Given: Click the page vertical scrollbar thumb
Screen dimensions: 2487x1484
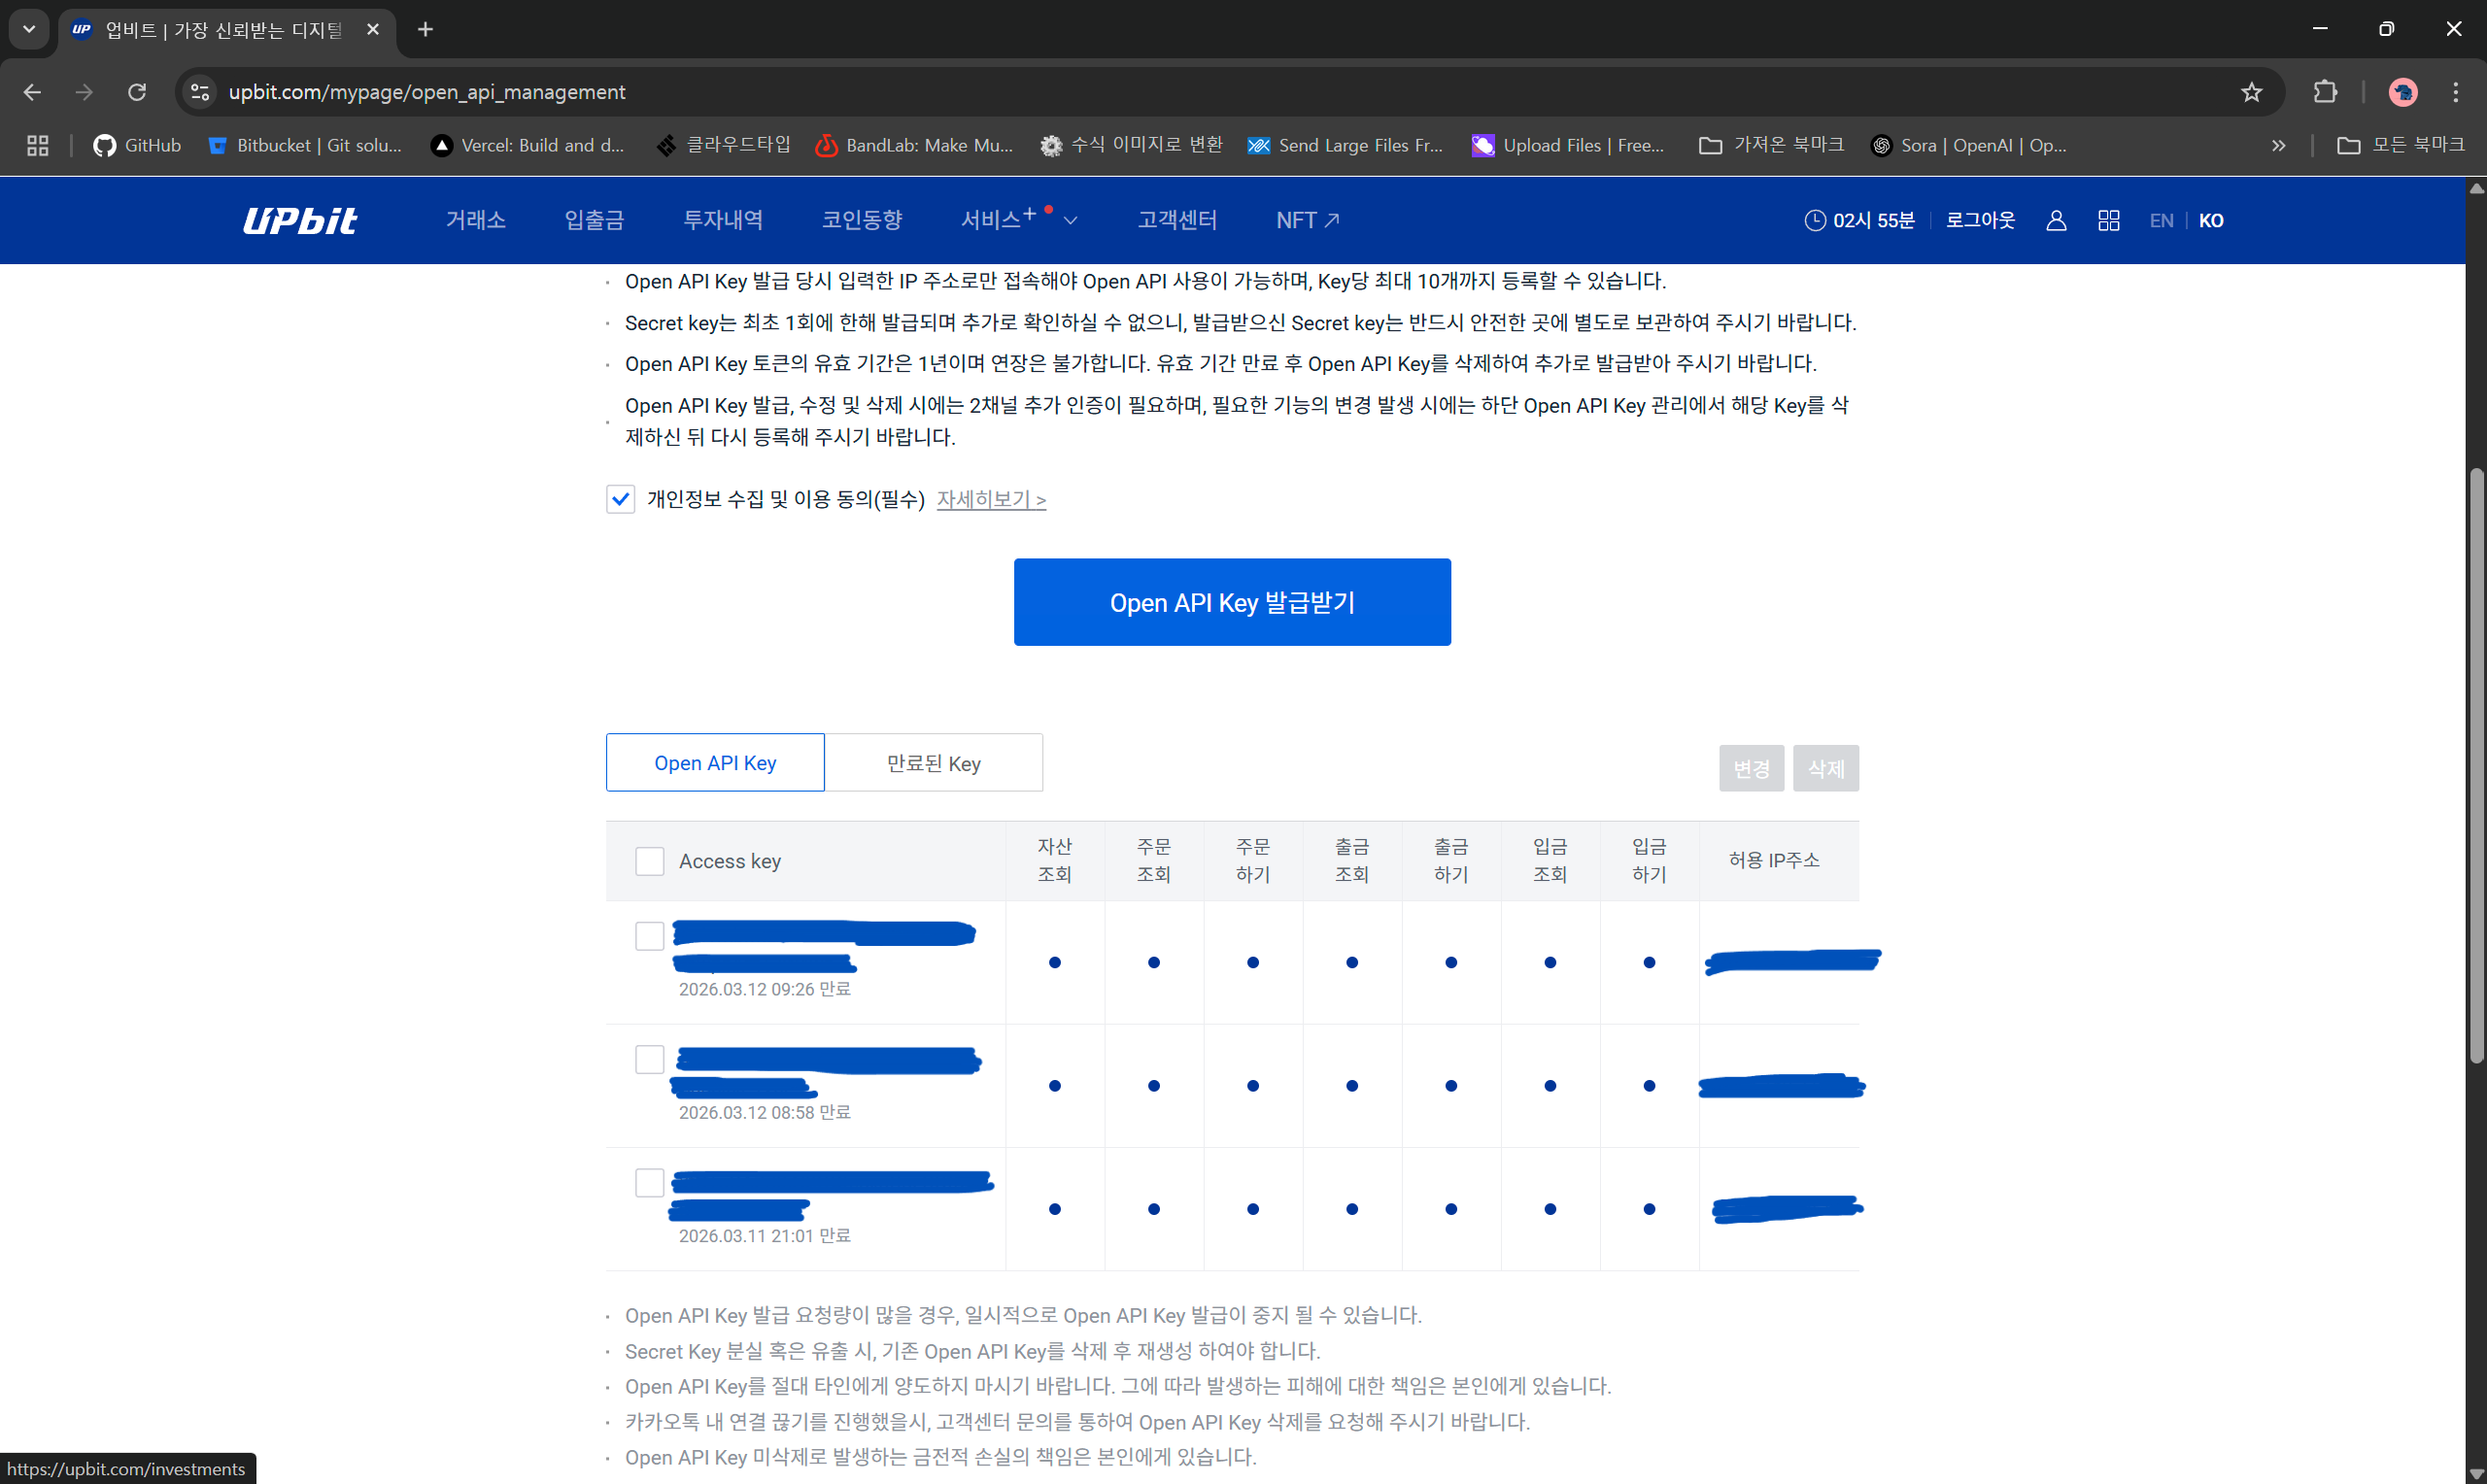Looking at the screenshot, I should (x=2476, y=765).
